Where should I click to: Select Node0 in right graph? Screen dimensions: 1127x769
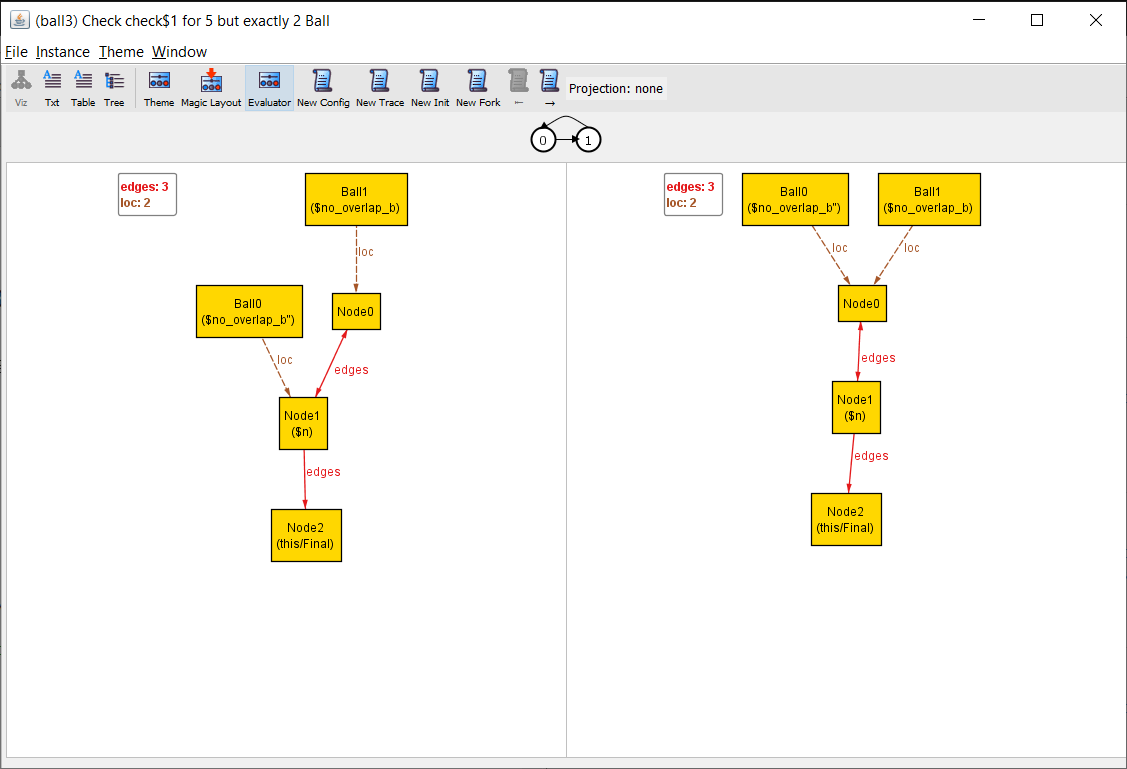tap(862, 304)
